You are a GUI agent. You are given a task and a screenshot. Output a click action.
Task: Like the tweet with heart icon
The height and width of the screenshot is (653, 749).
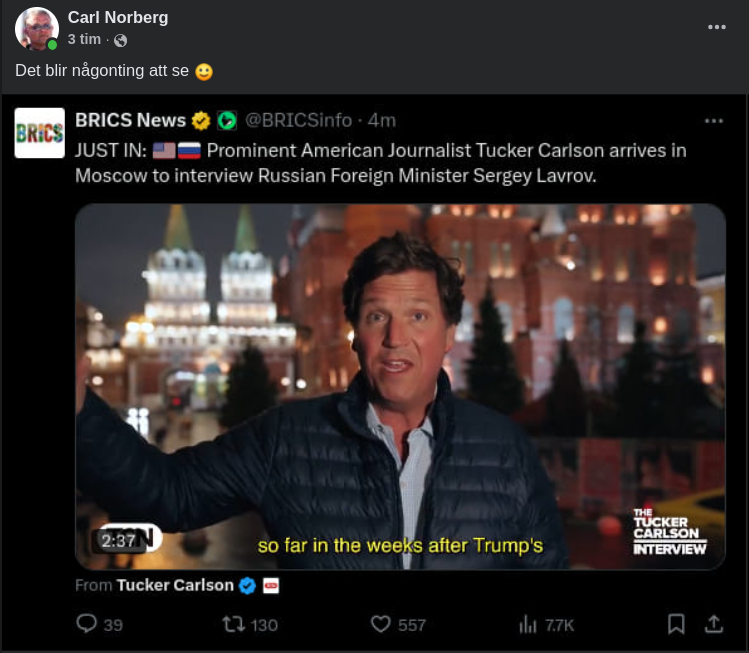click(381, 624)
